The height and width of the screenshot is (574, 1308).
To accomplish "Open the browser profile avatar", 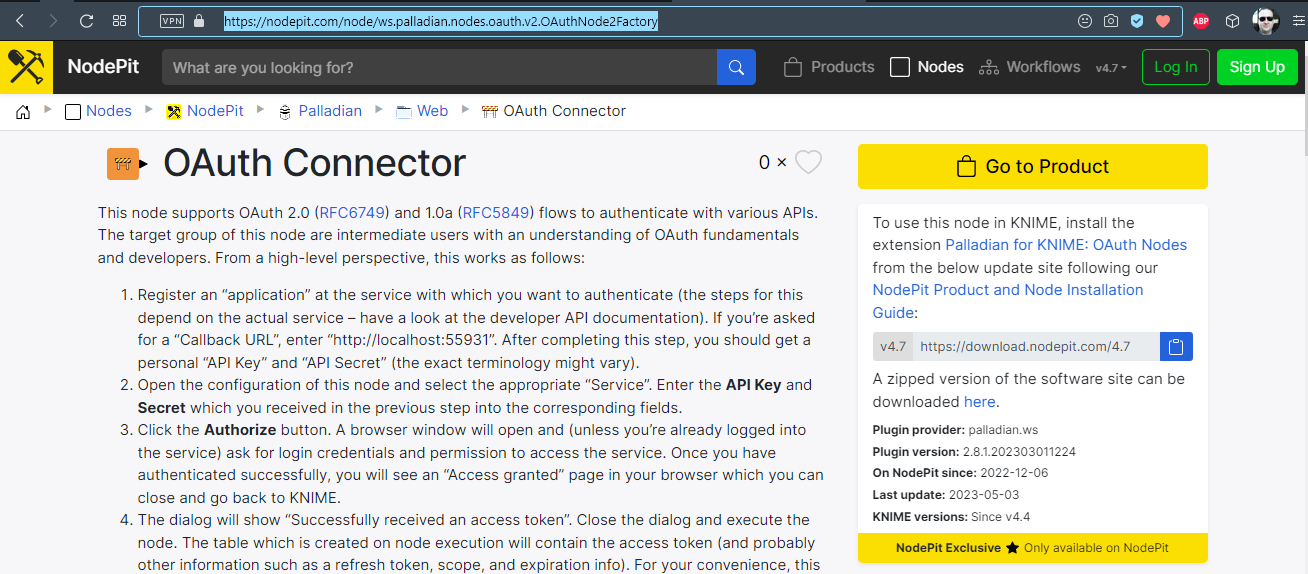I will pyautogui.click(x=1265, y=21).
